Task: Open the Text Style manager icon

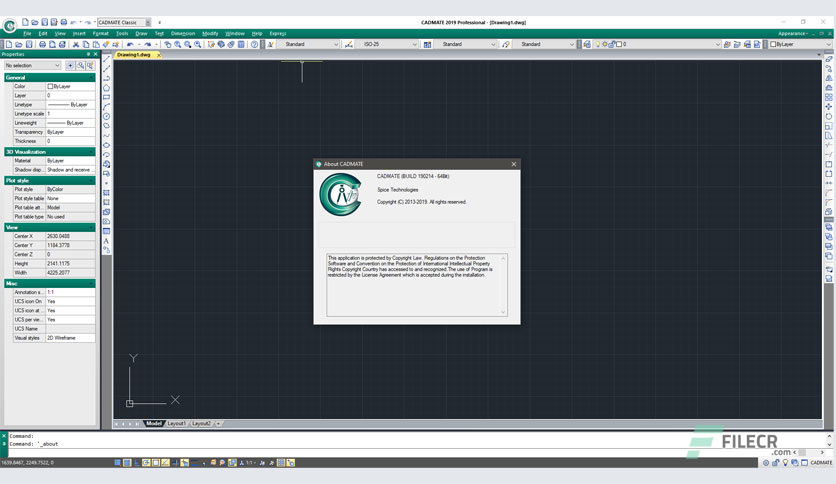Action: (x=270, y=44)
